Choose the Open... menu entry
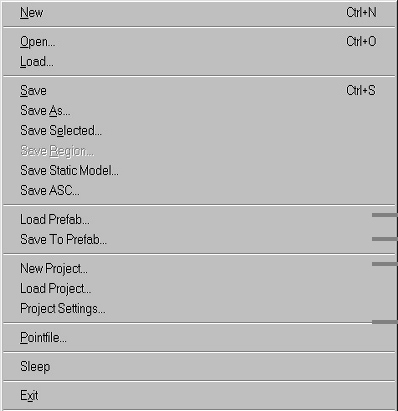Screen dimensions: 398x411 coord(199,42)
